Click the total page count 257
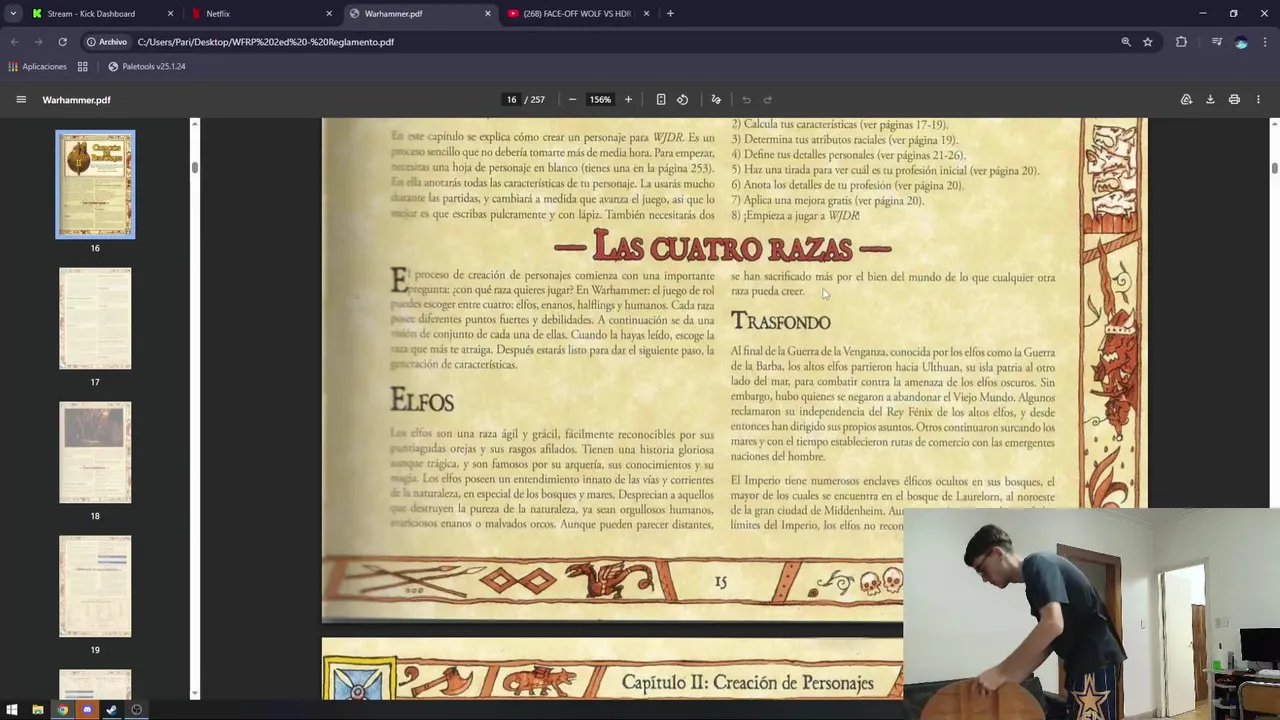This screenshot has height=720, width=1280. [537, 100]
